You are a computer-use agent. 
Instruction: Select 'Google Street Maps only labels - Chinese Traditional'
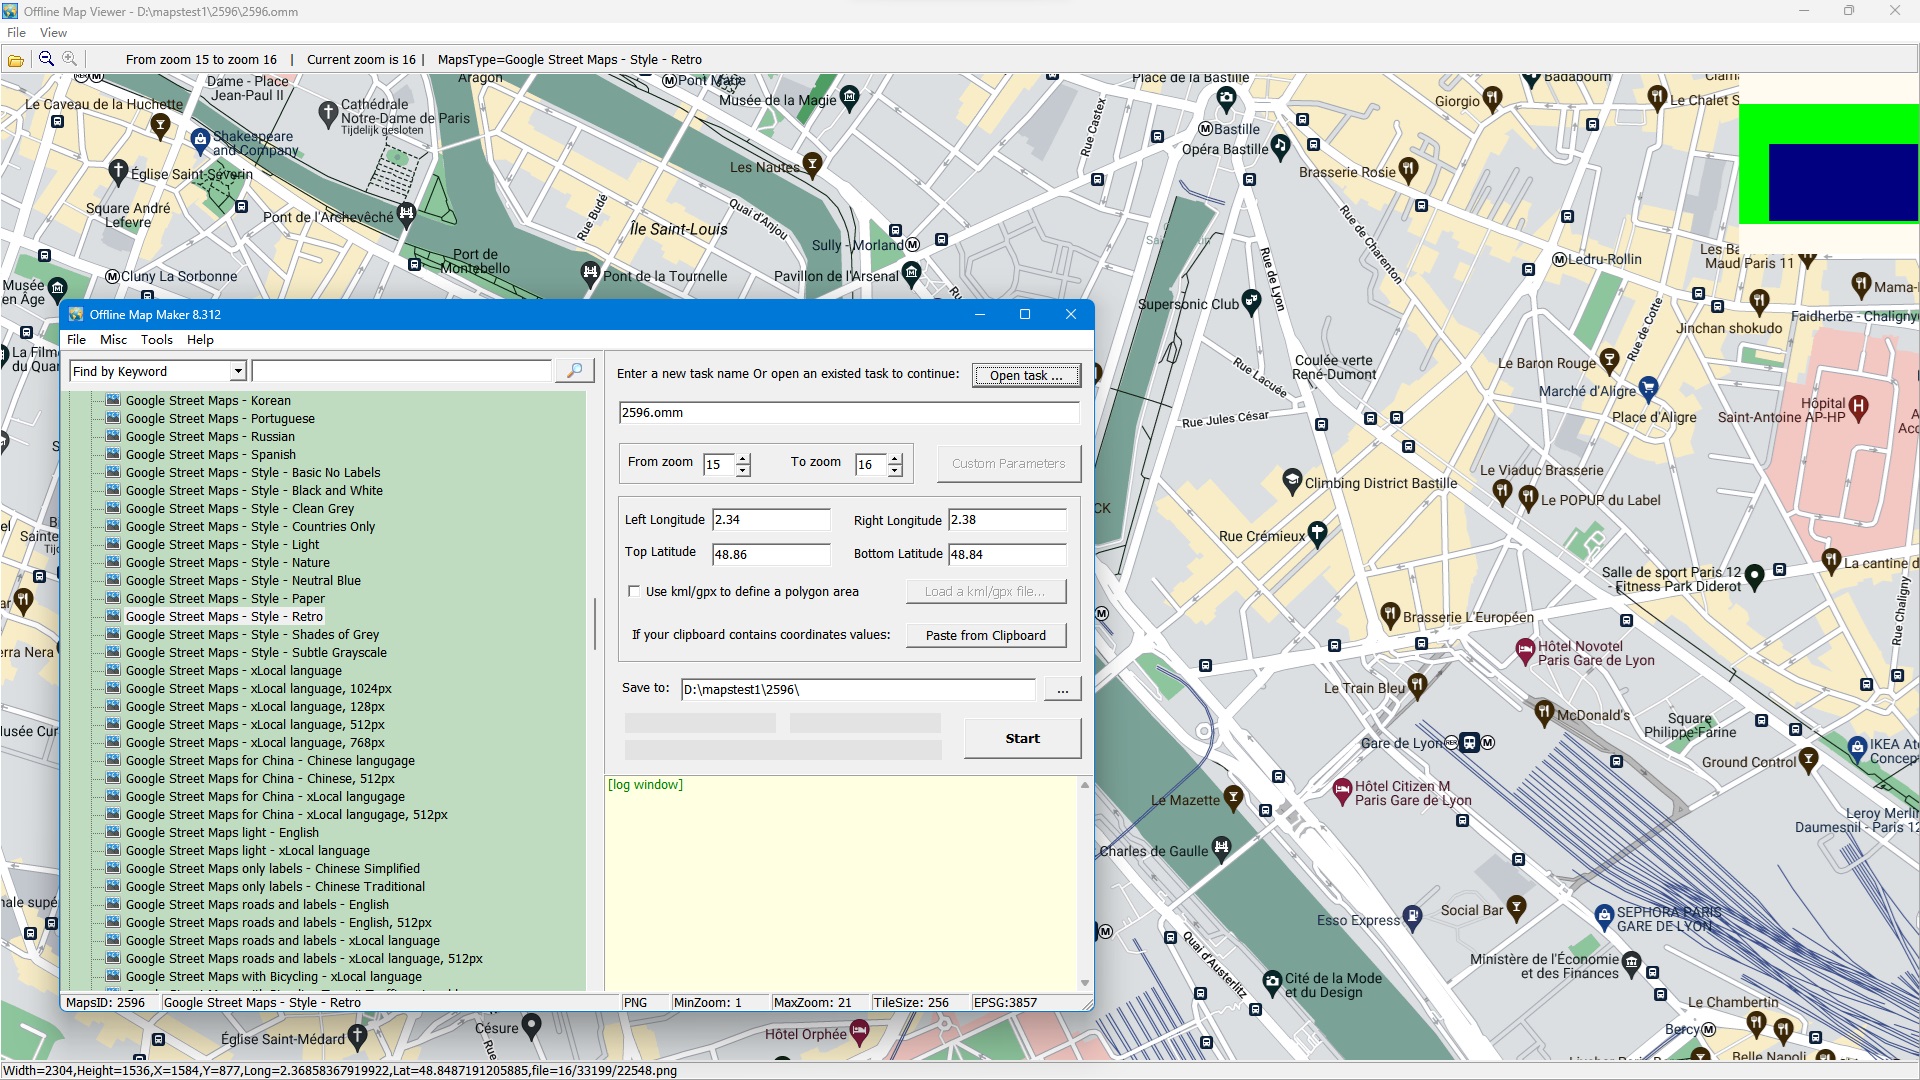pyautogui.click(x=275, y=886)
